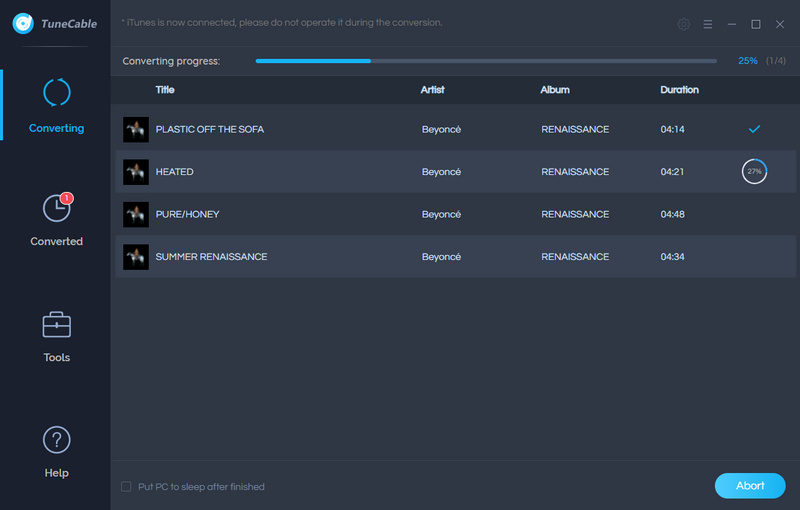The width and height of the screenshot is (800, 510).
Task: Open the Tools briefcase icon
Action: click(x=57, y=324)
